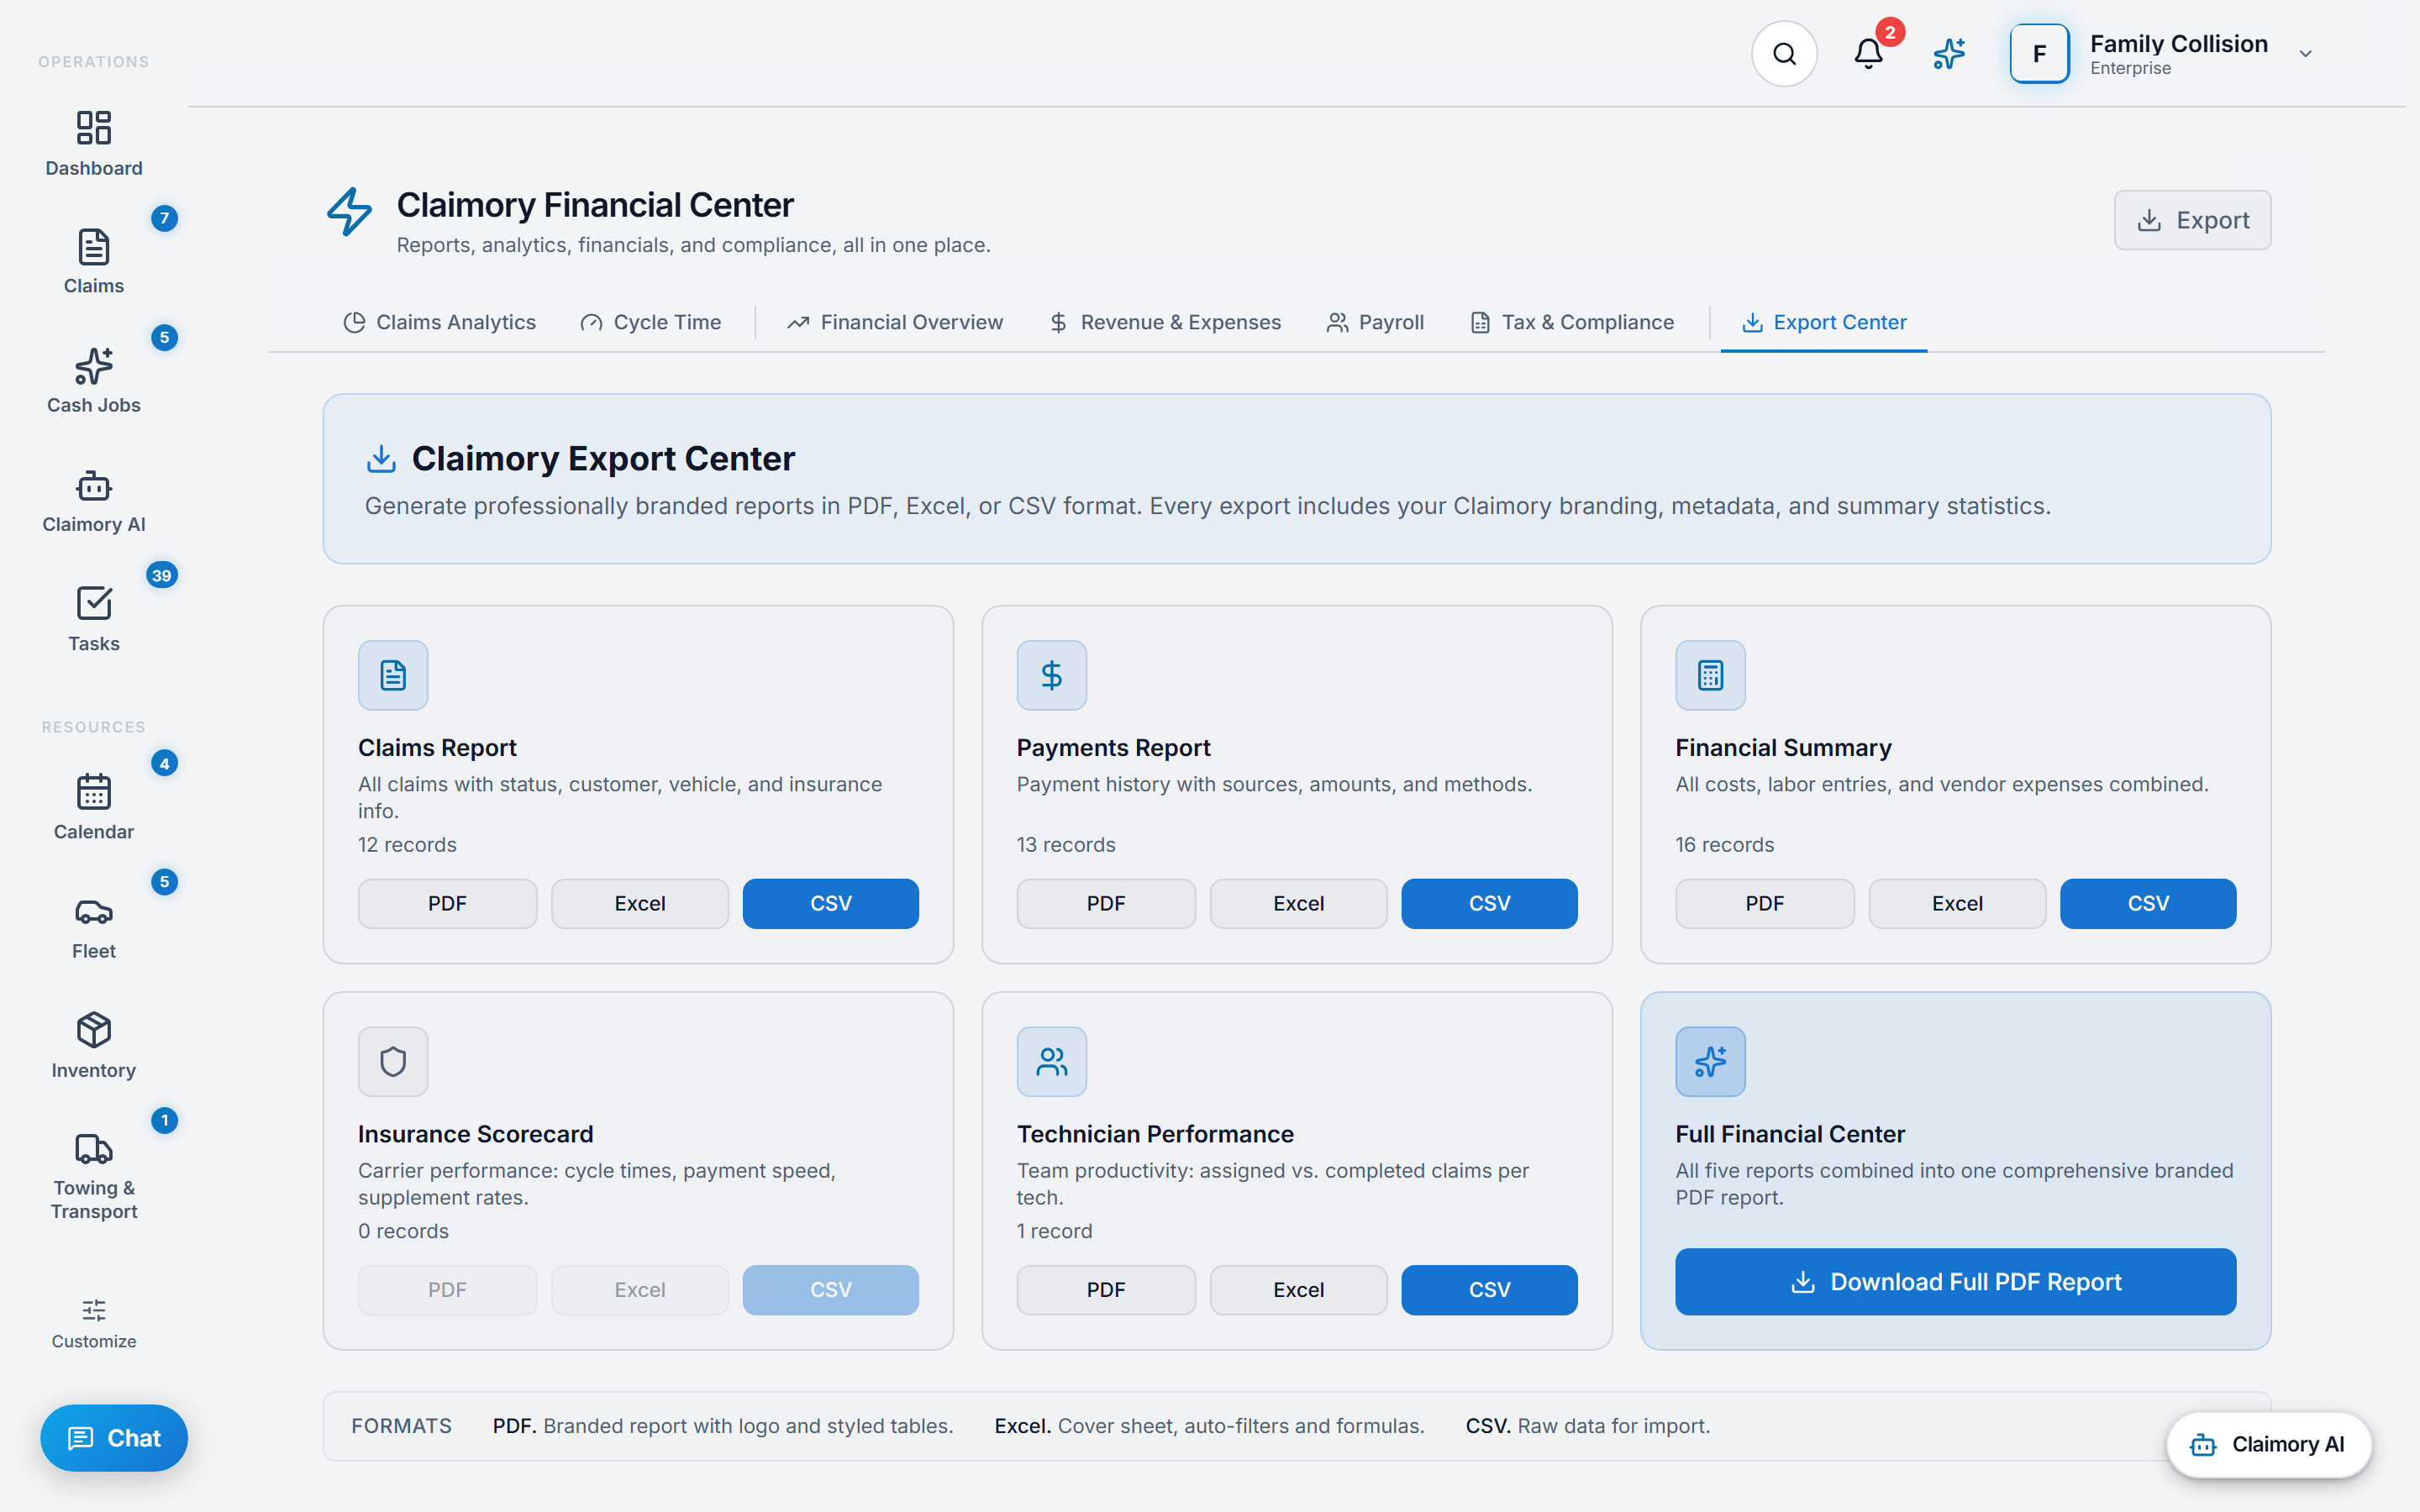Open notifications bell
Image resolution: width=2420 pixels, height=1512 pixels.
[1868, 54]
